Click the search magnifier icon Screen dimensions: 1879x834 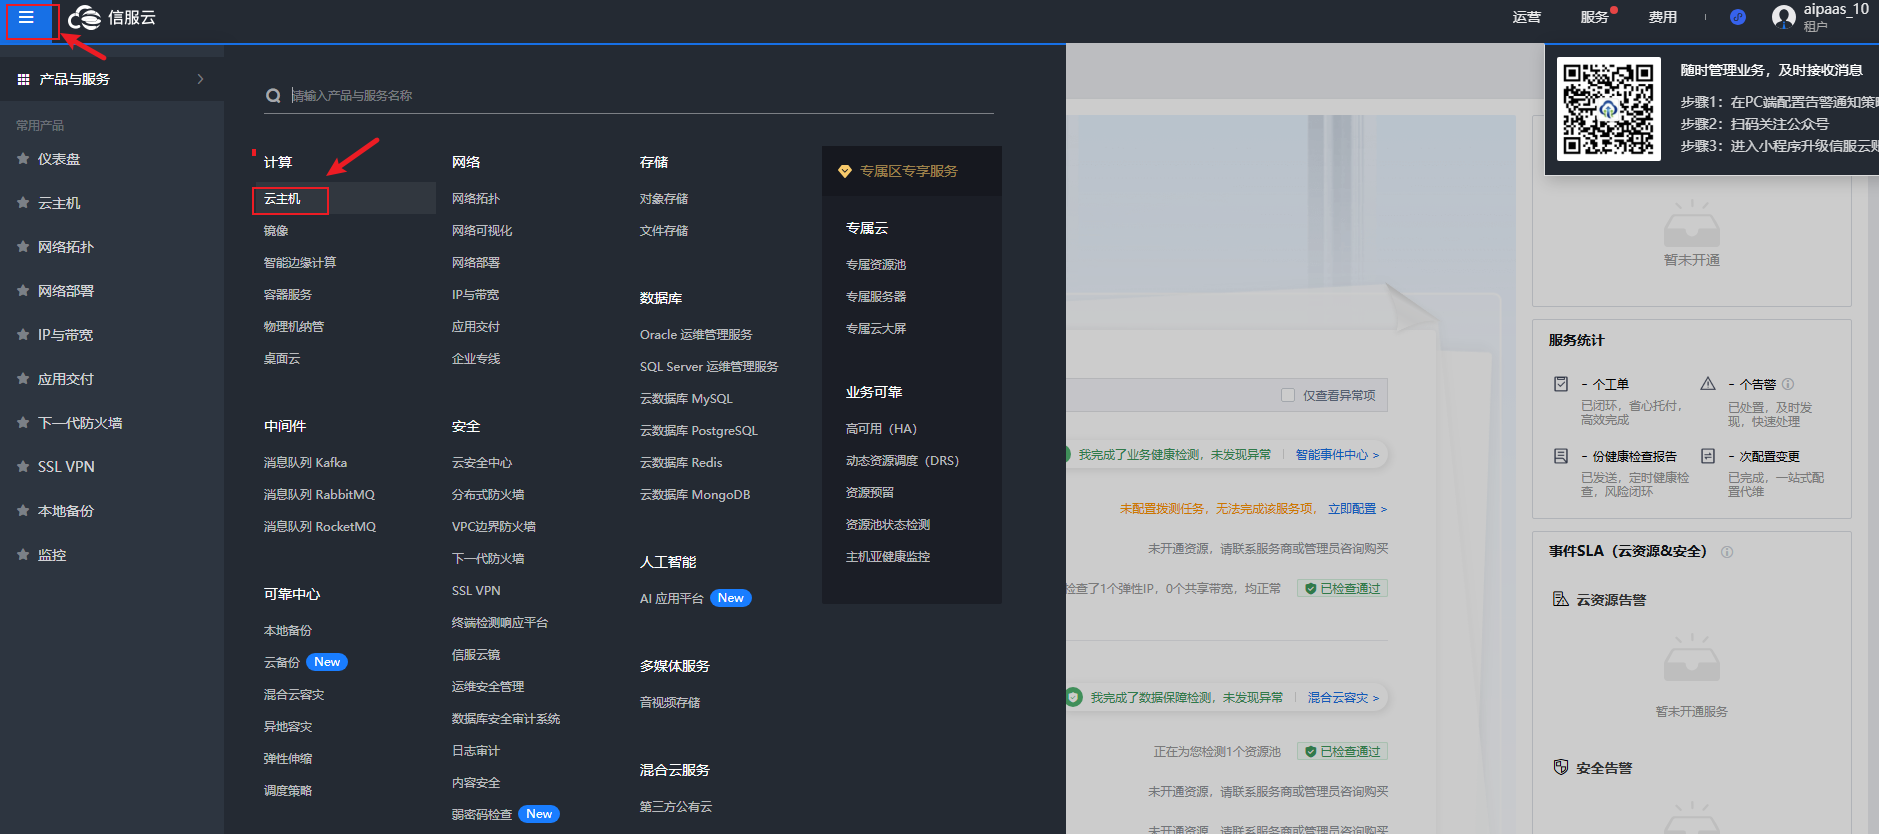(x=273, y=96)
